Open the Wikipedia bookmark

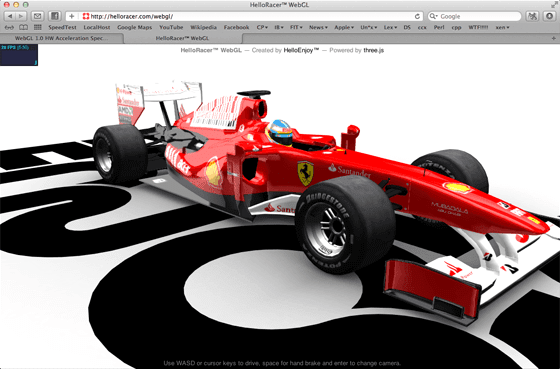click(203, 28)
